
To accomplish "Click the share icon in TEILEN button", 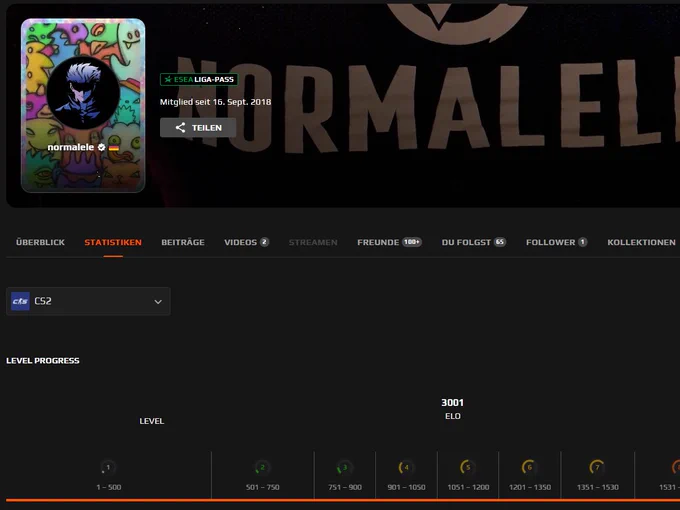I will pos(180,128).
